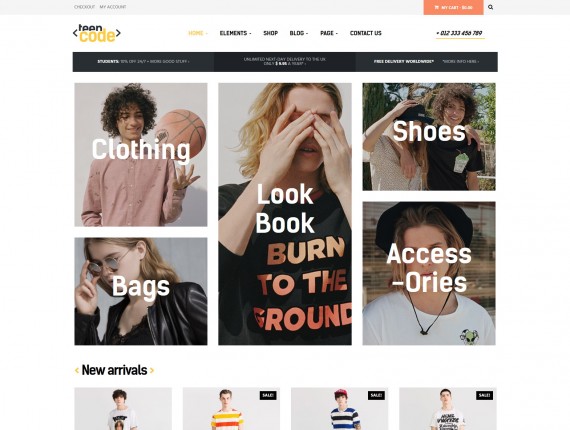Click the teen code logo
570x430 pixels.
[x=97, y=33]
